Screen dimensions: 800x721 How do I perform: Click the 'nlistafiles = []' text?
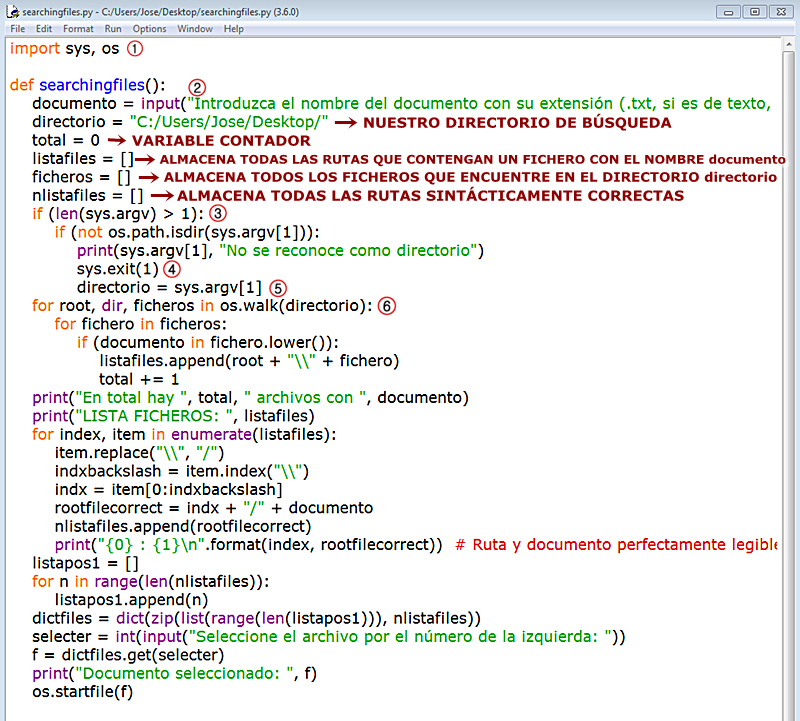point(87,195)
